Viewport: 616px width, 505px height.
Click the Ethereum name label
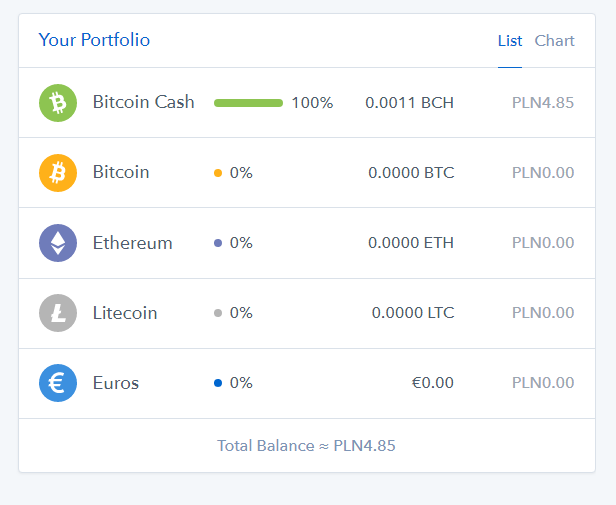pos(132,243)
